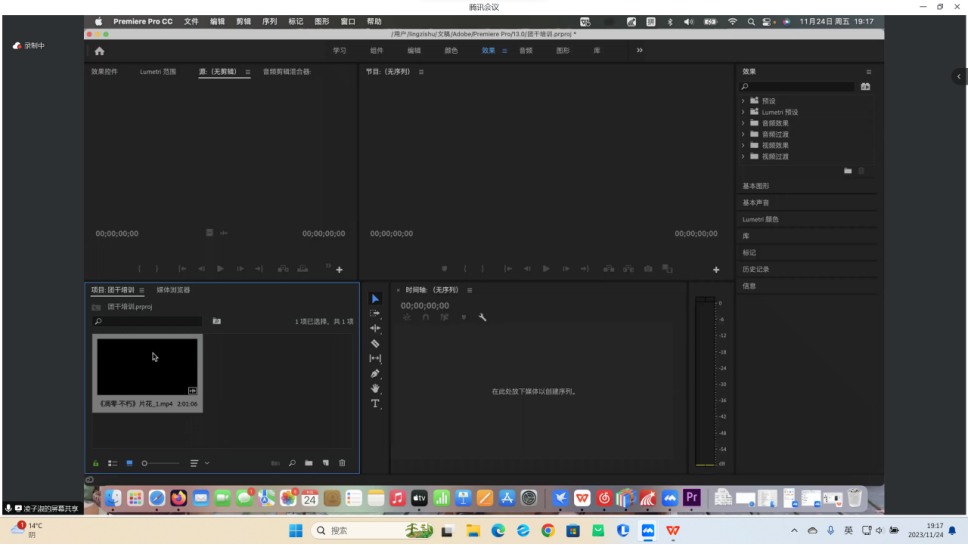Expand the 视频效果 folder

click(x=743, y=145)
